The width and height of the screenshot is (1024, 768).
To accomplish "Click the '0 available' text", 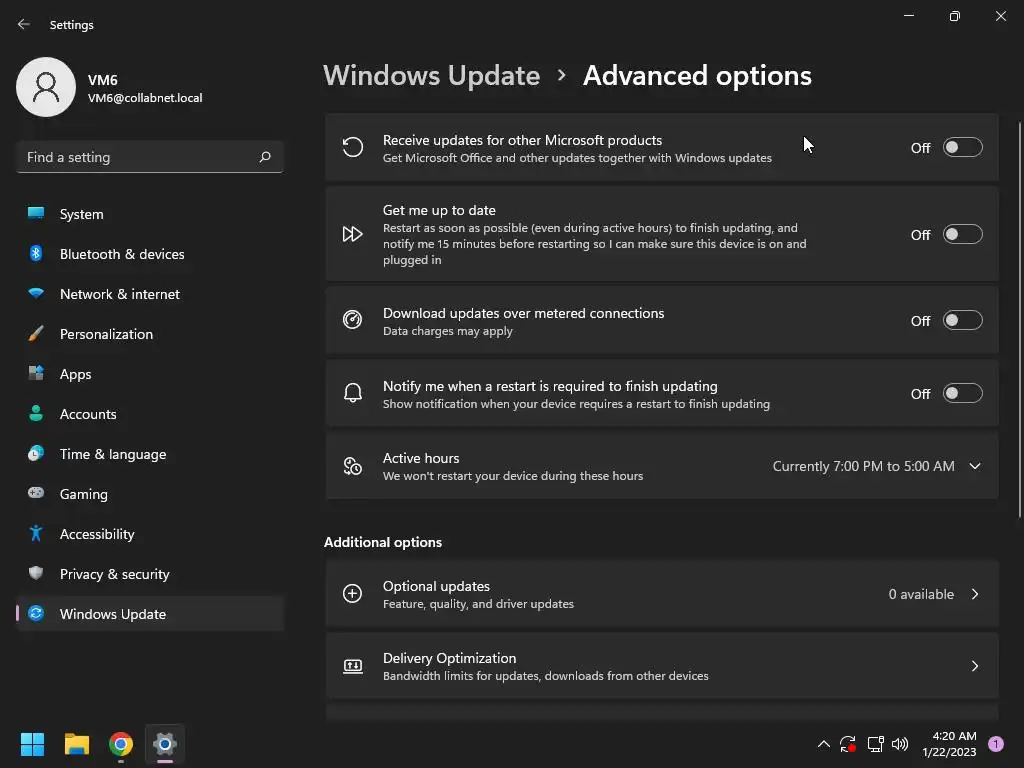I will (x=921, y=594).
